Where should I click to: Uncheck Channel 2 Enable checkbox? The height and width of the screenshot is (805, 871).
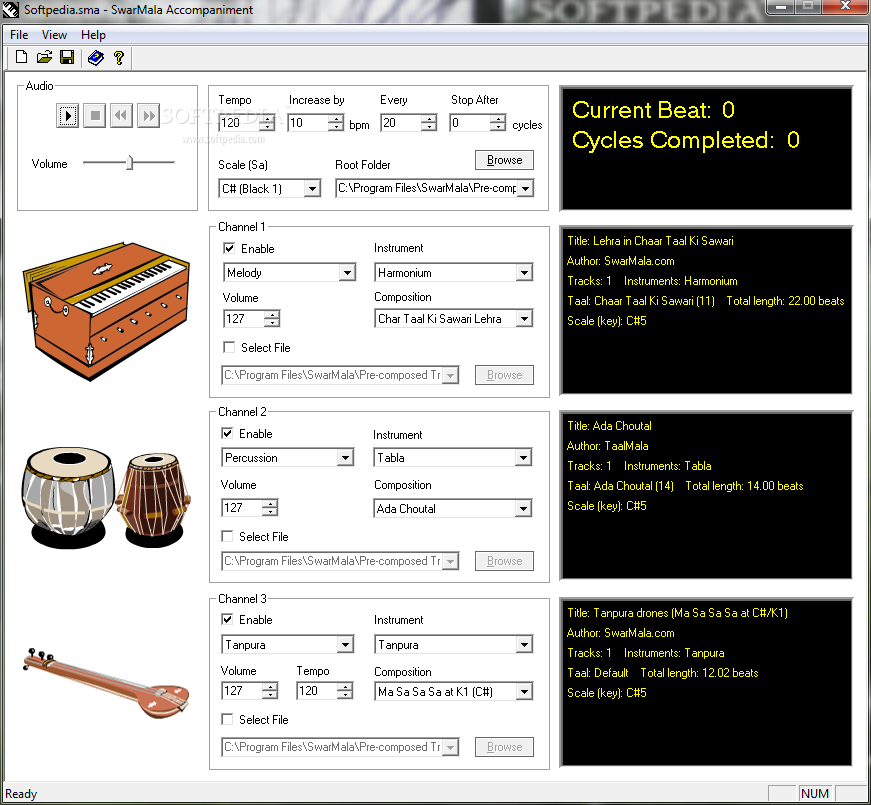click(x=227, y=433)
